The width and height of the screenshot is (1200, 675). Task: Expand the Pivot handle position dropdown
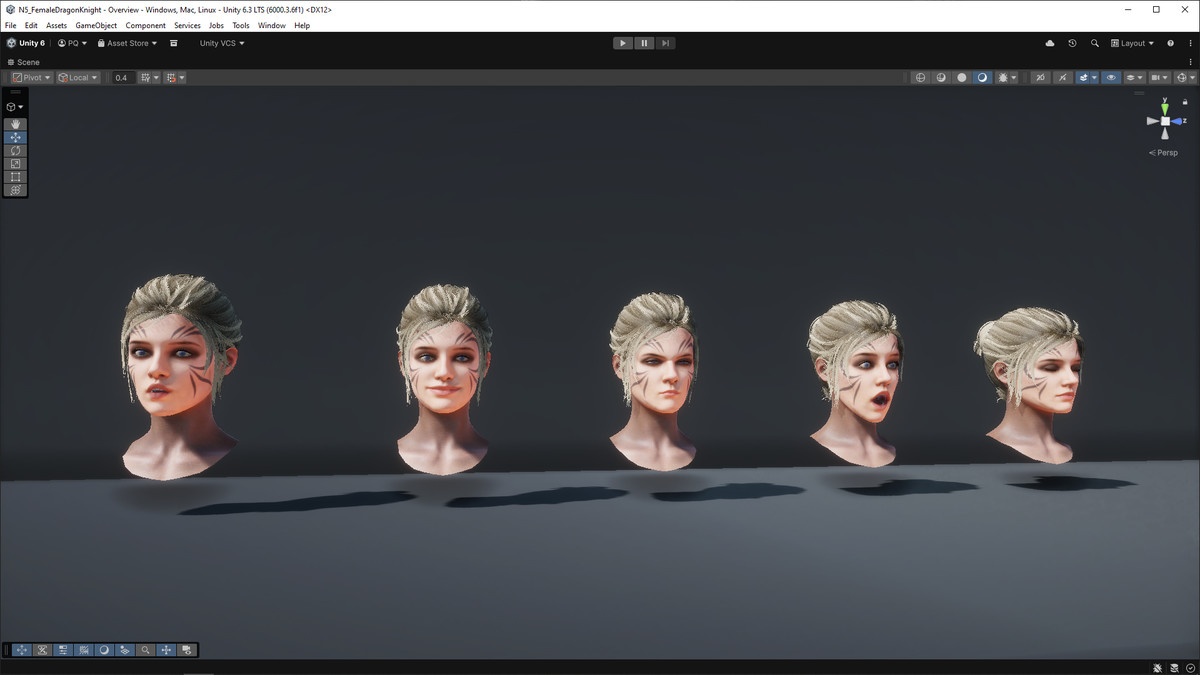(x=31, y=77)
